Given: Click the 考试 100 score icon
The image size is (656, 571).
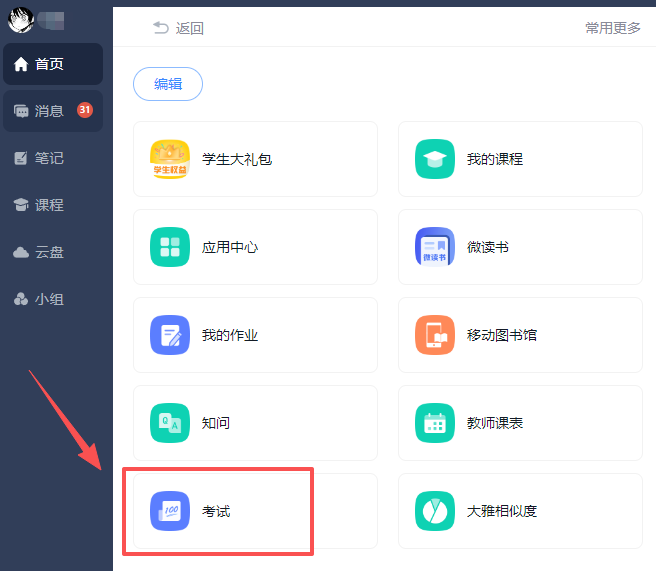Looking at the screenshot, I should [x=170, y=511].
